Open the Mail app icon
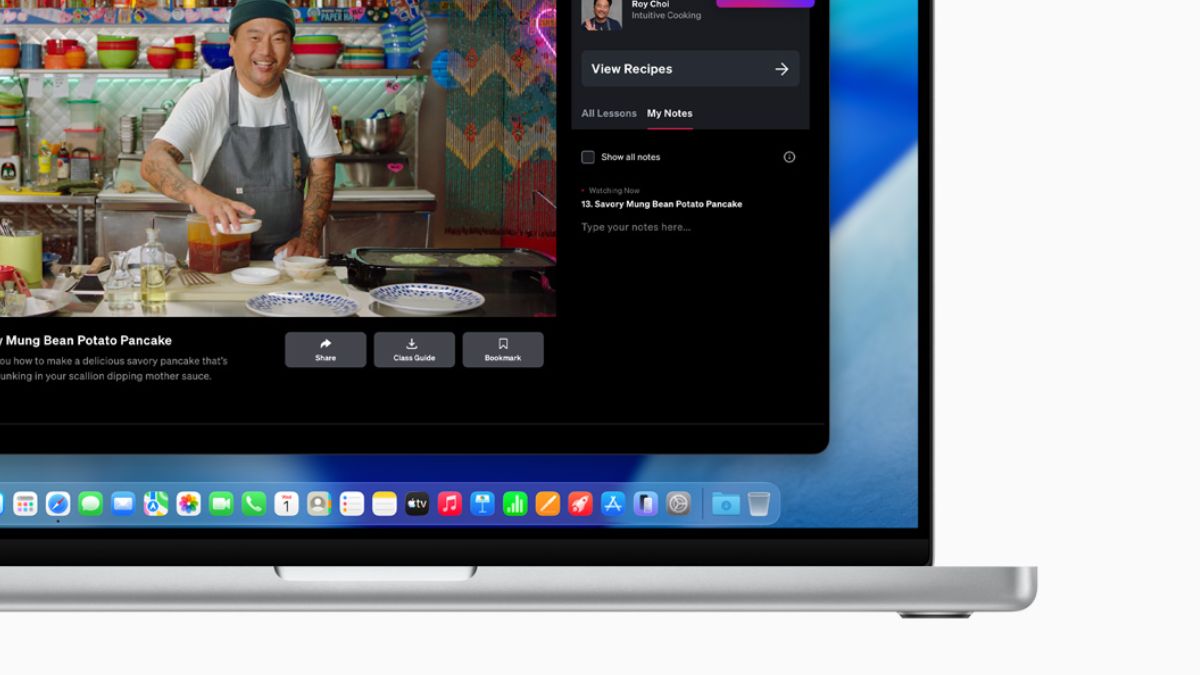Screen dimensions: 1200x675 (x=123, y=504)
